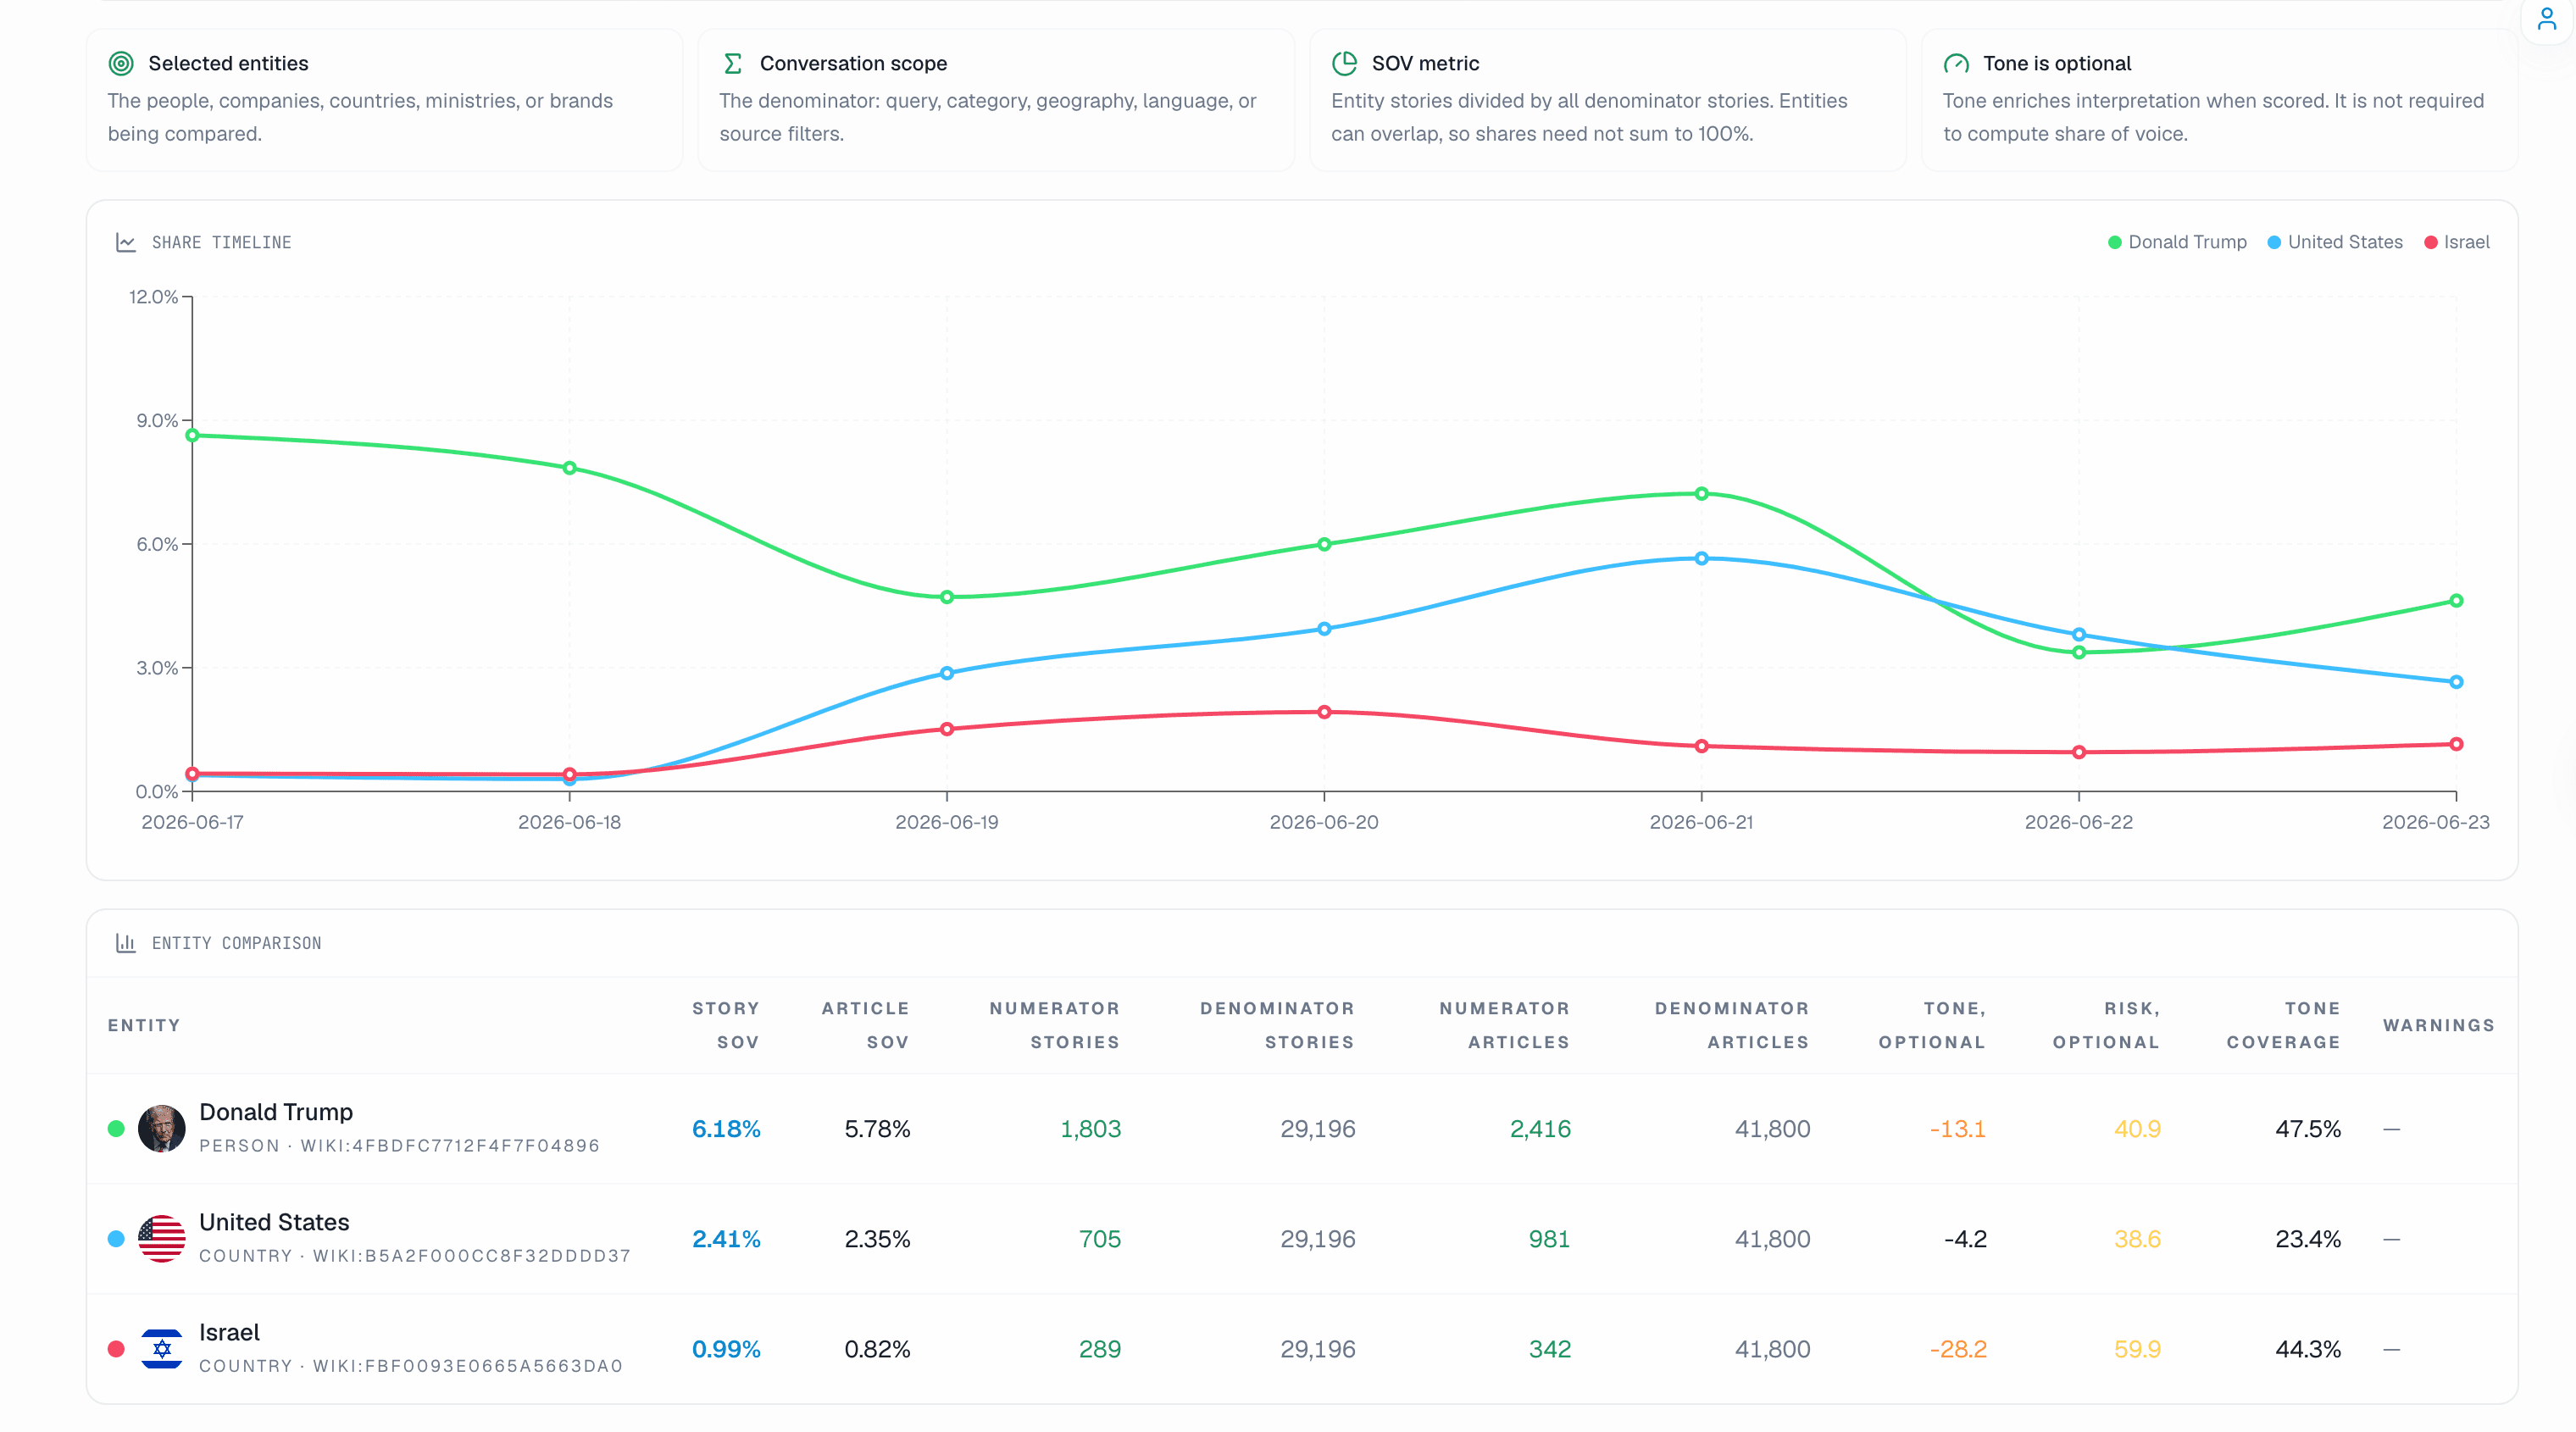Select United States data point on 2026-06-19

coord(946,673)
